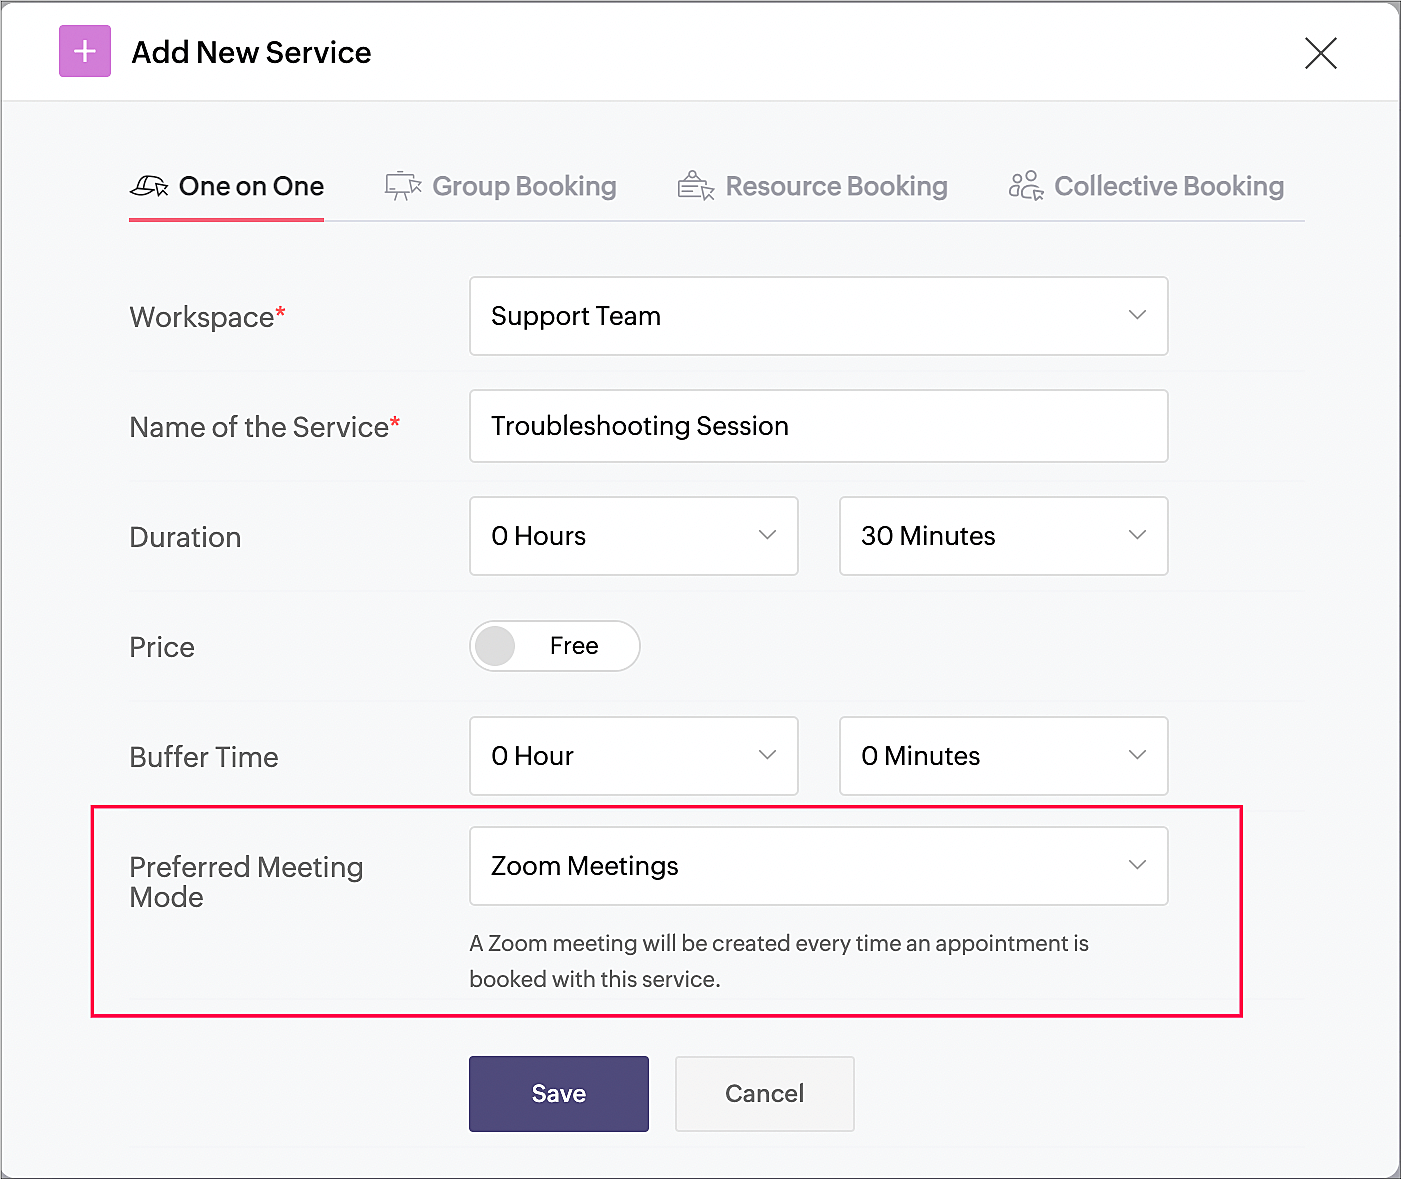Click the purple plus icon in header
The width and height of the screenshot is (1401, 1179).
coord(85,51)
